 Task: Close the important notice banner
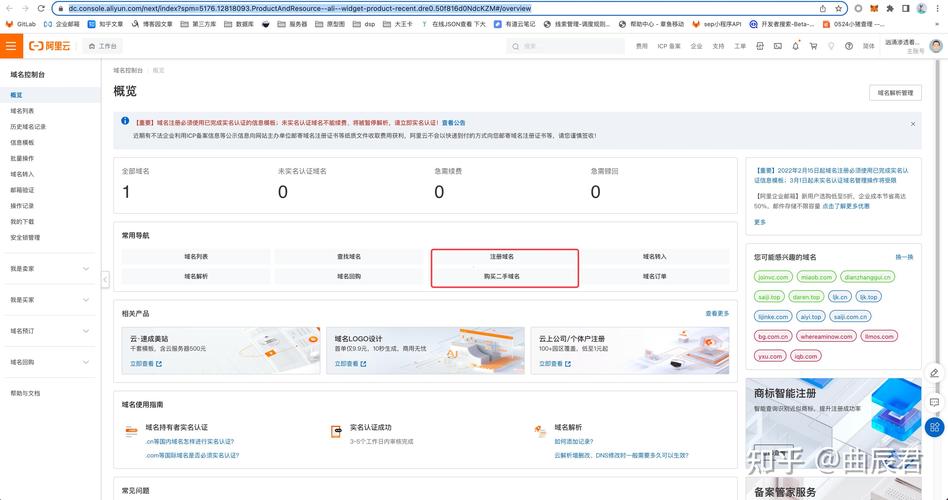pos(912,124)
